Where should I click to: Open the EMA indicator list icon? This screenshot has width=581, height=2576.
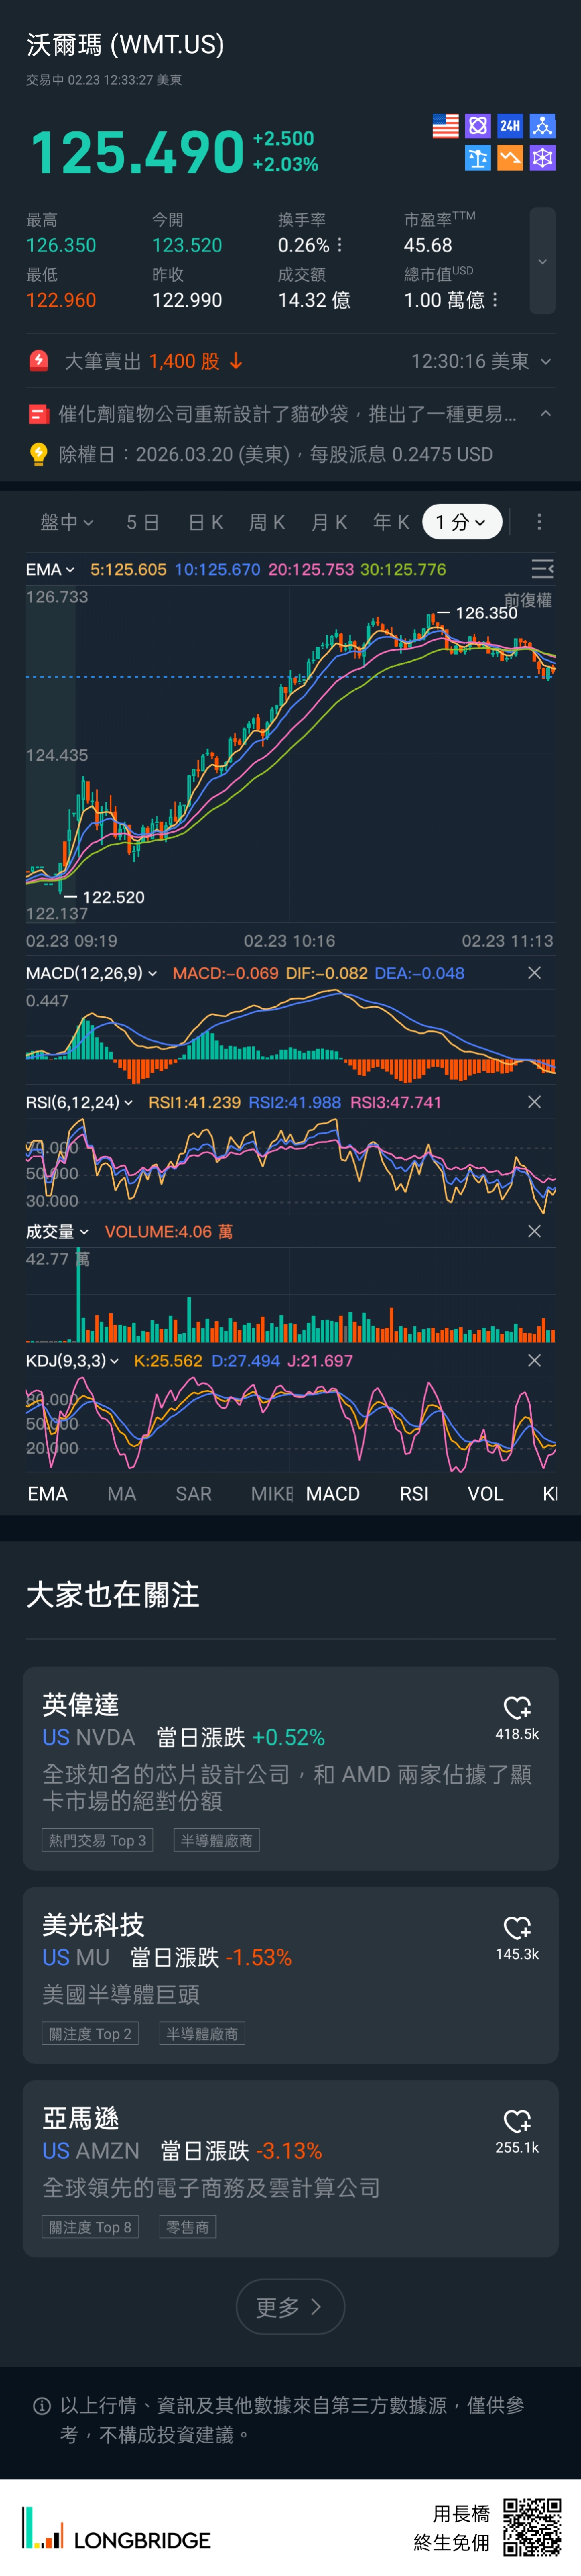[542, 569]
